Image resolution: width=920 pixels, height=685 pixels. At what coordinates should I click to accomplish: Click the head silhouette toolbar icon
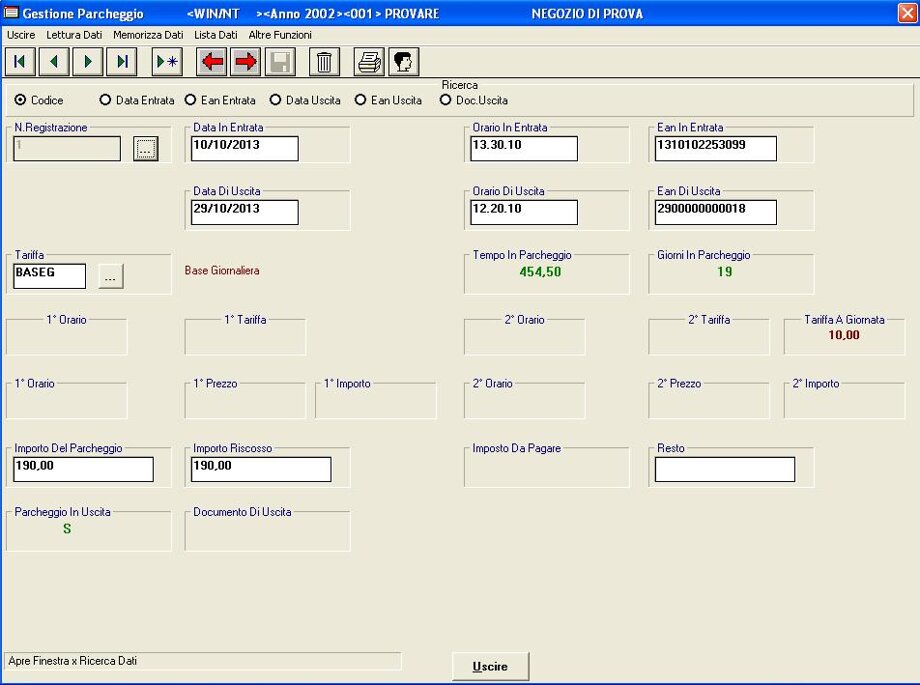pyautogui.click(x=404, y=62)
